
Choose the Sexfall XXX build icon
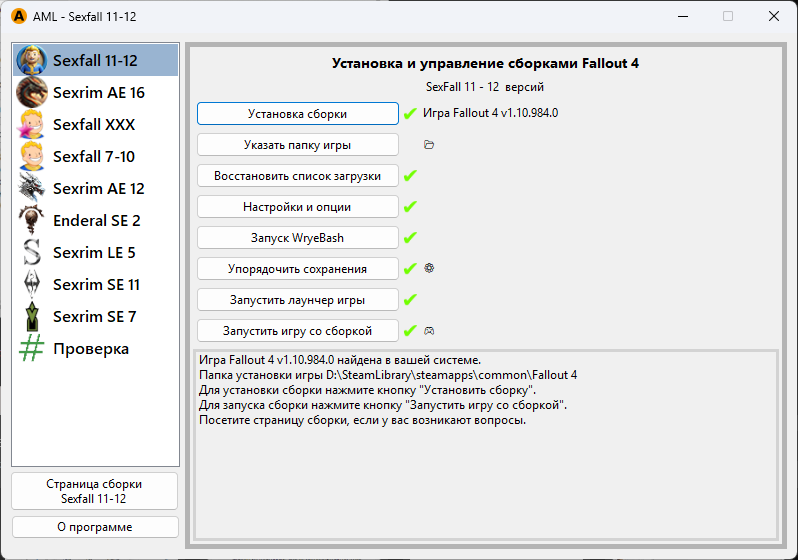pos(32,125)
